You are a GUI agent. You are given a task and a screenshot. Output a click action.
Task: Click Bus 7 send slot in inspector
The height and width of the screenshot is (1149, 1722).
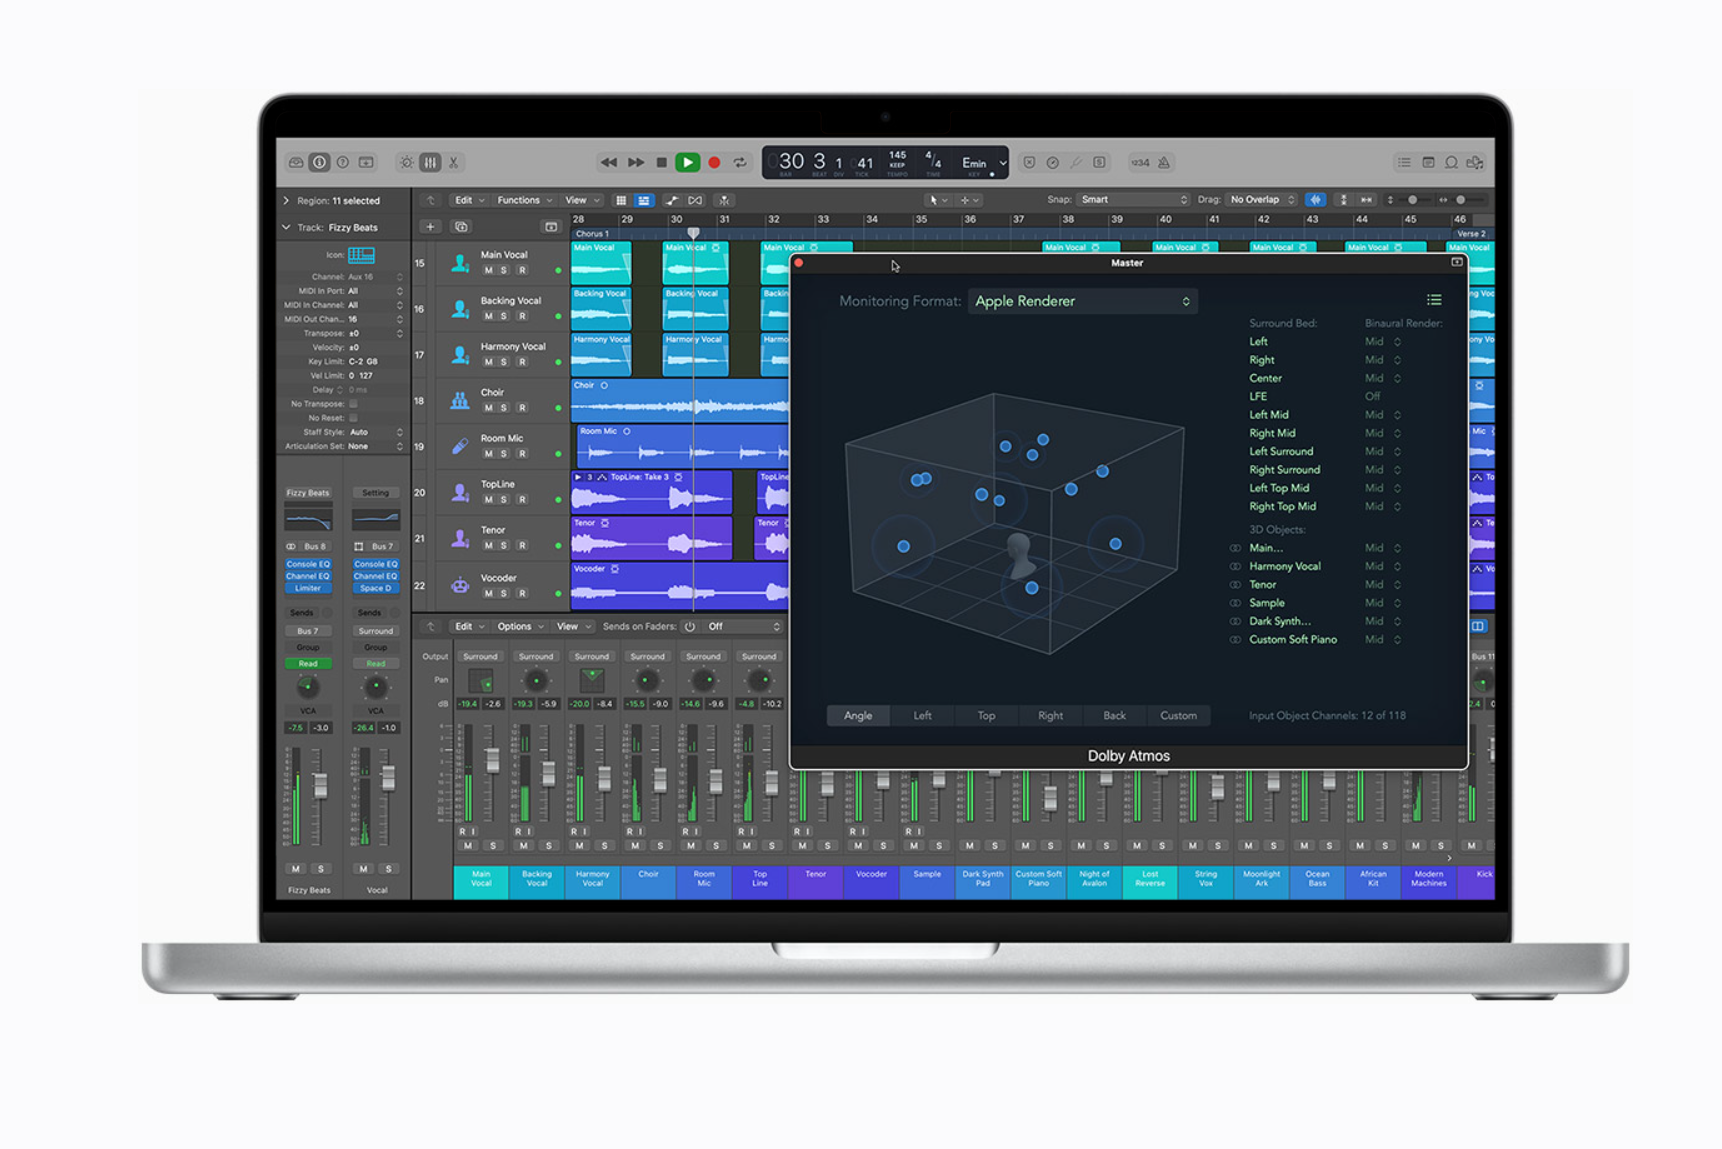308,632
